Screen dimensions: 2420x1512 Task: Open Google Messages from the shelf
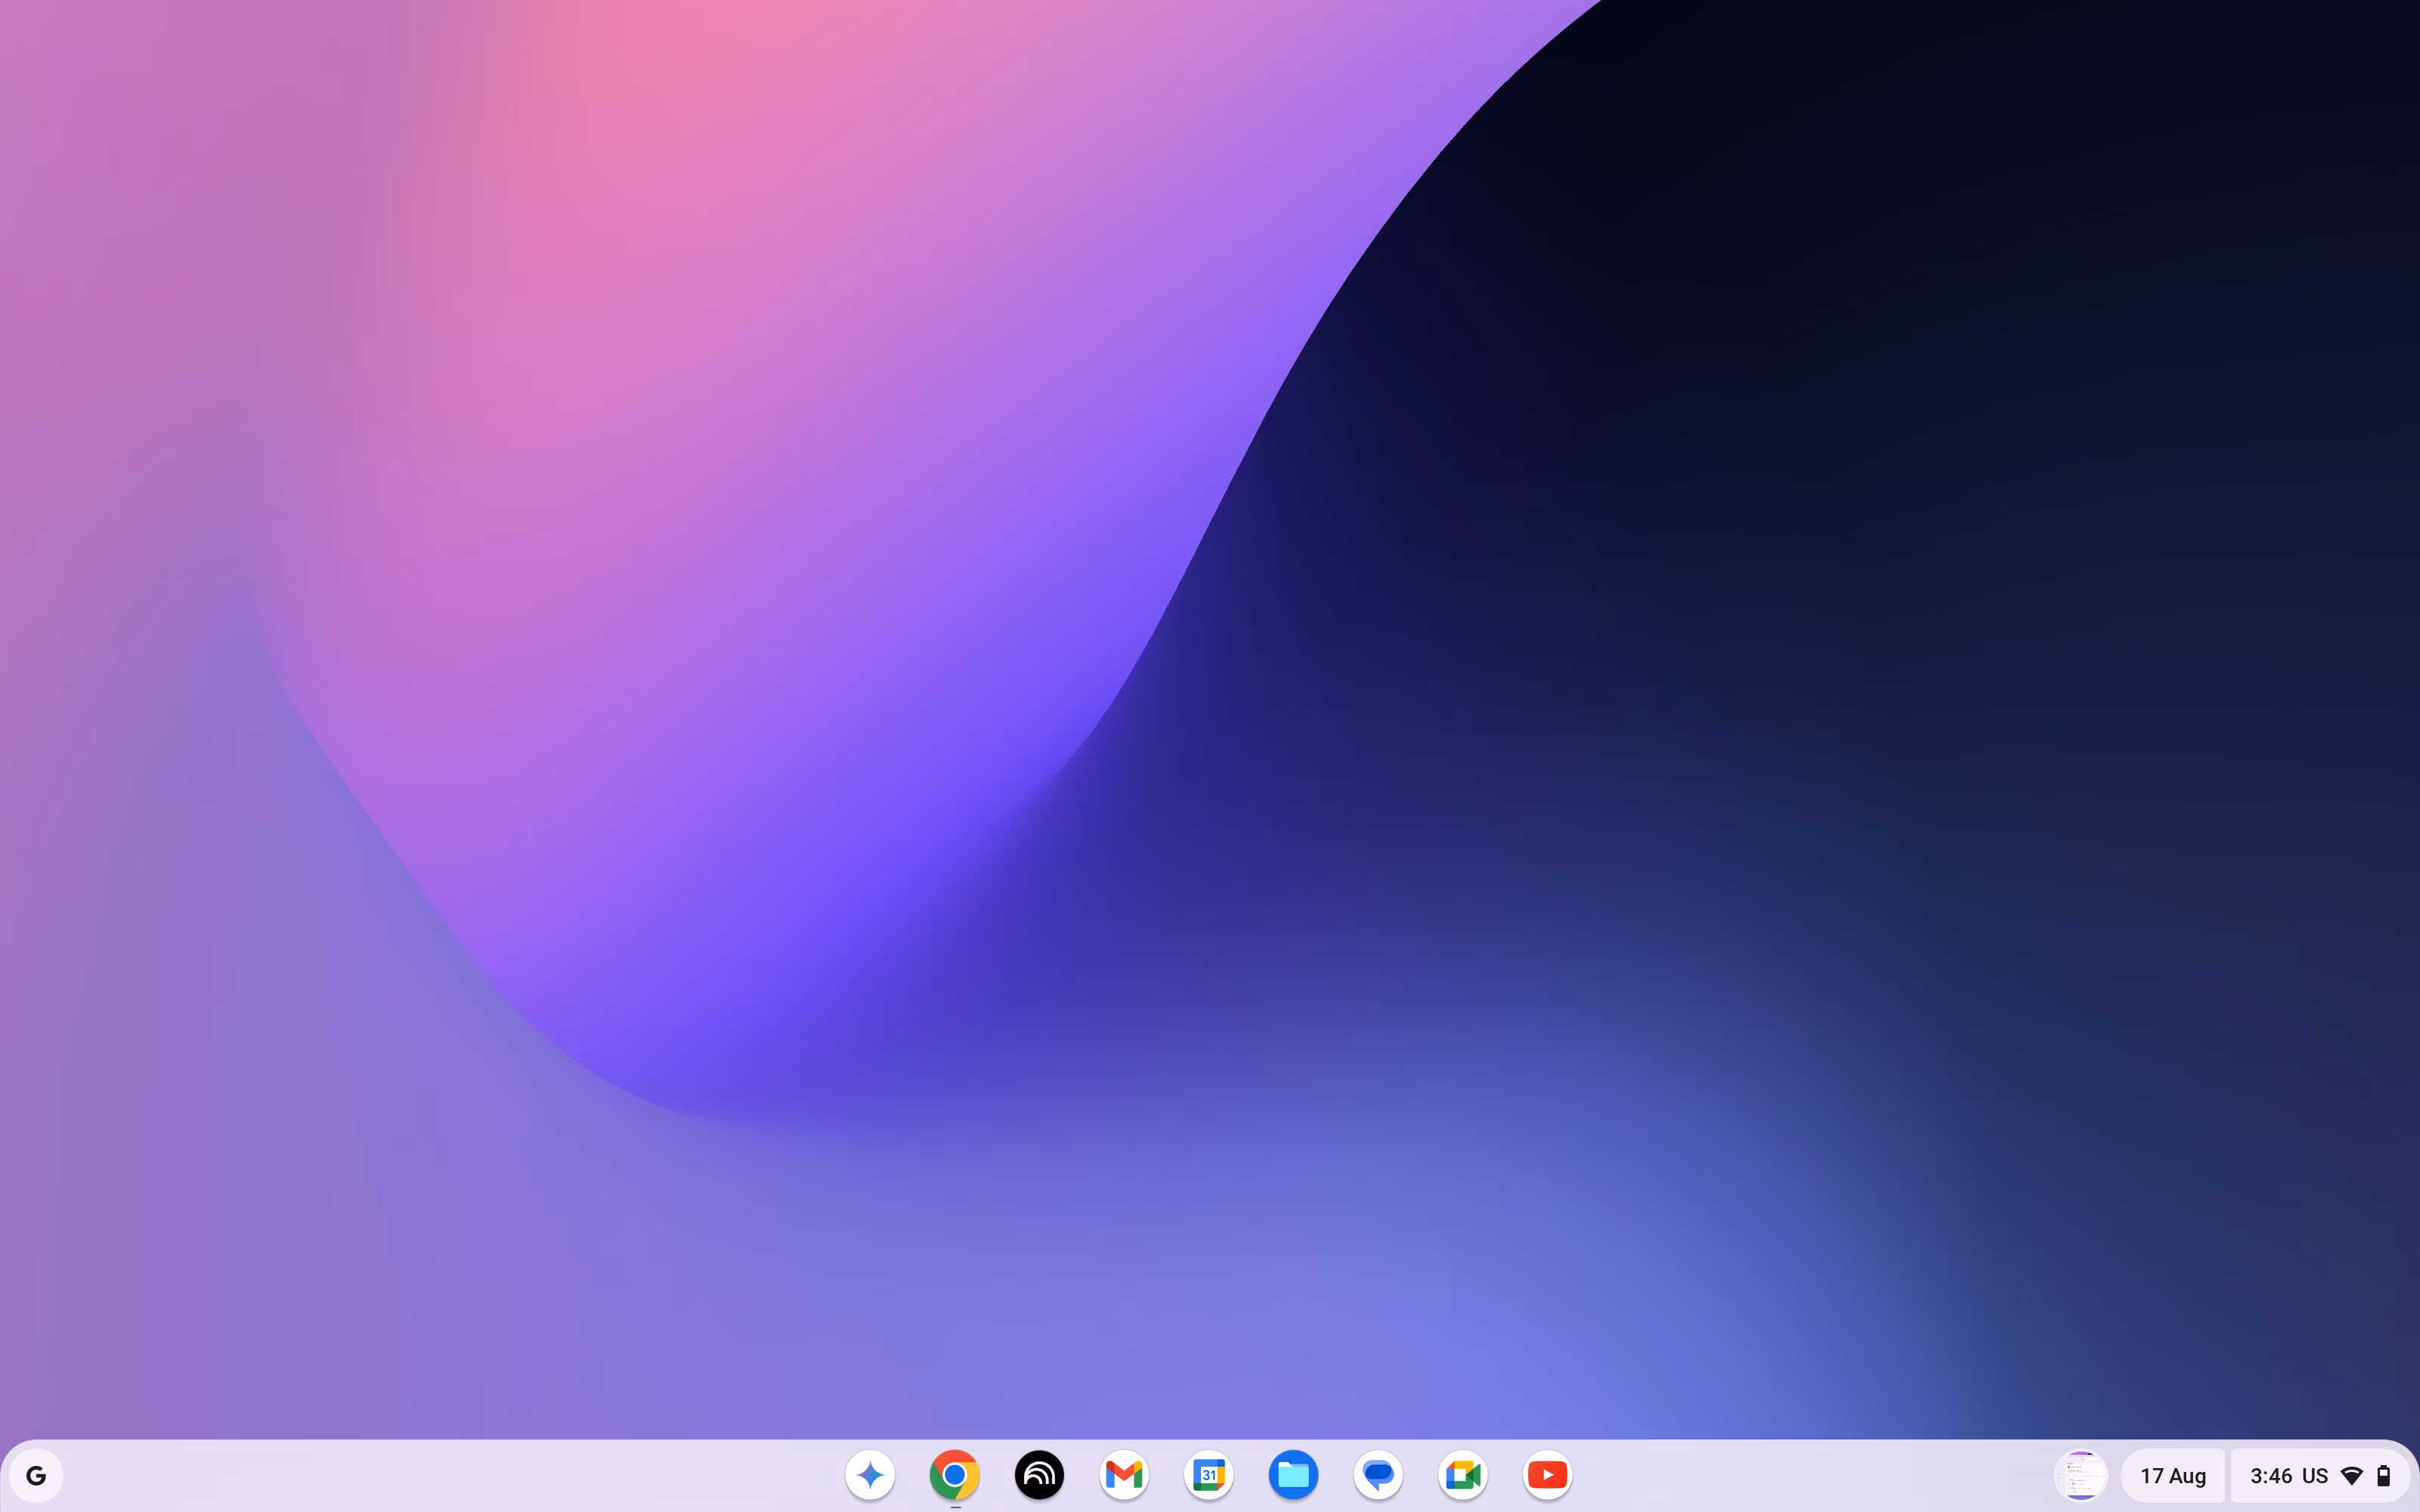coord(1378,1475)
